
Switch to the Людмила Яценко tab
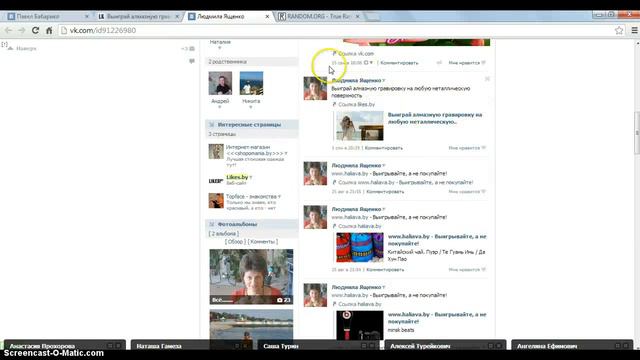click(x=227, y=16)
